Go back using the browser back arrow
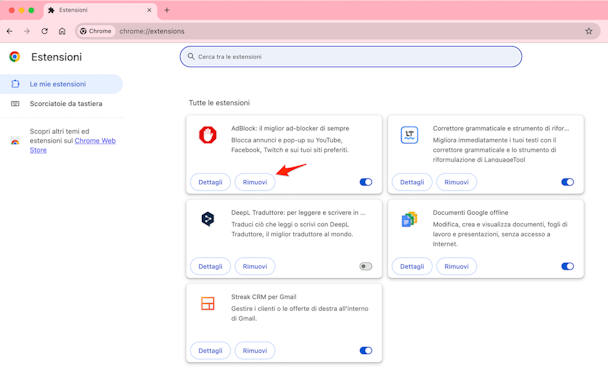608x376 pixels. click(x=10, y=31)
